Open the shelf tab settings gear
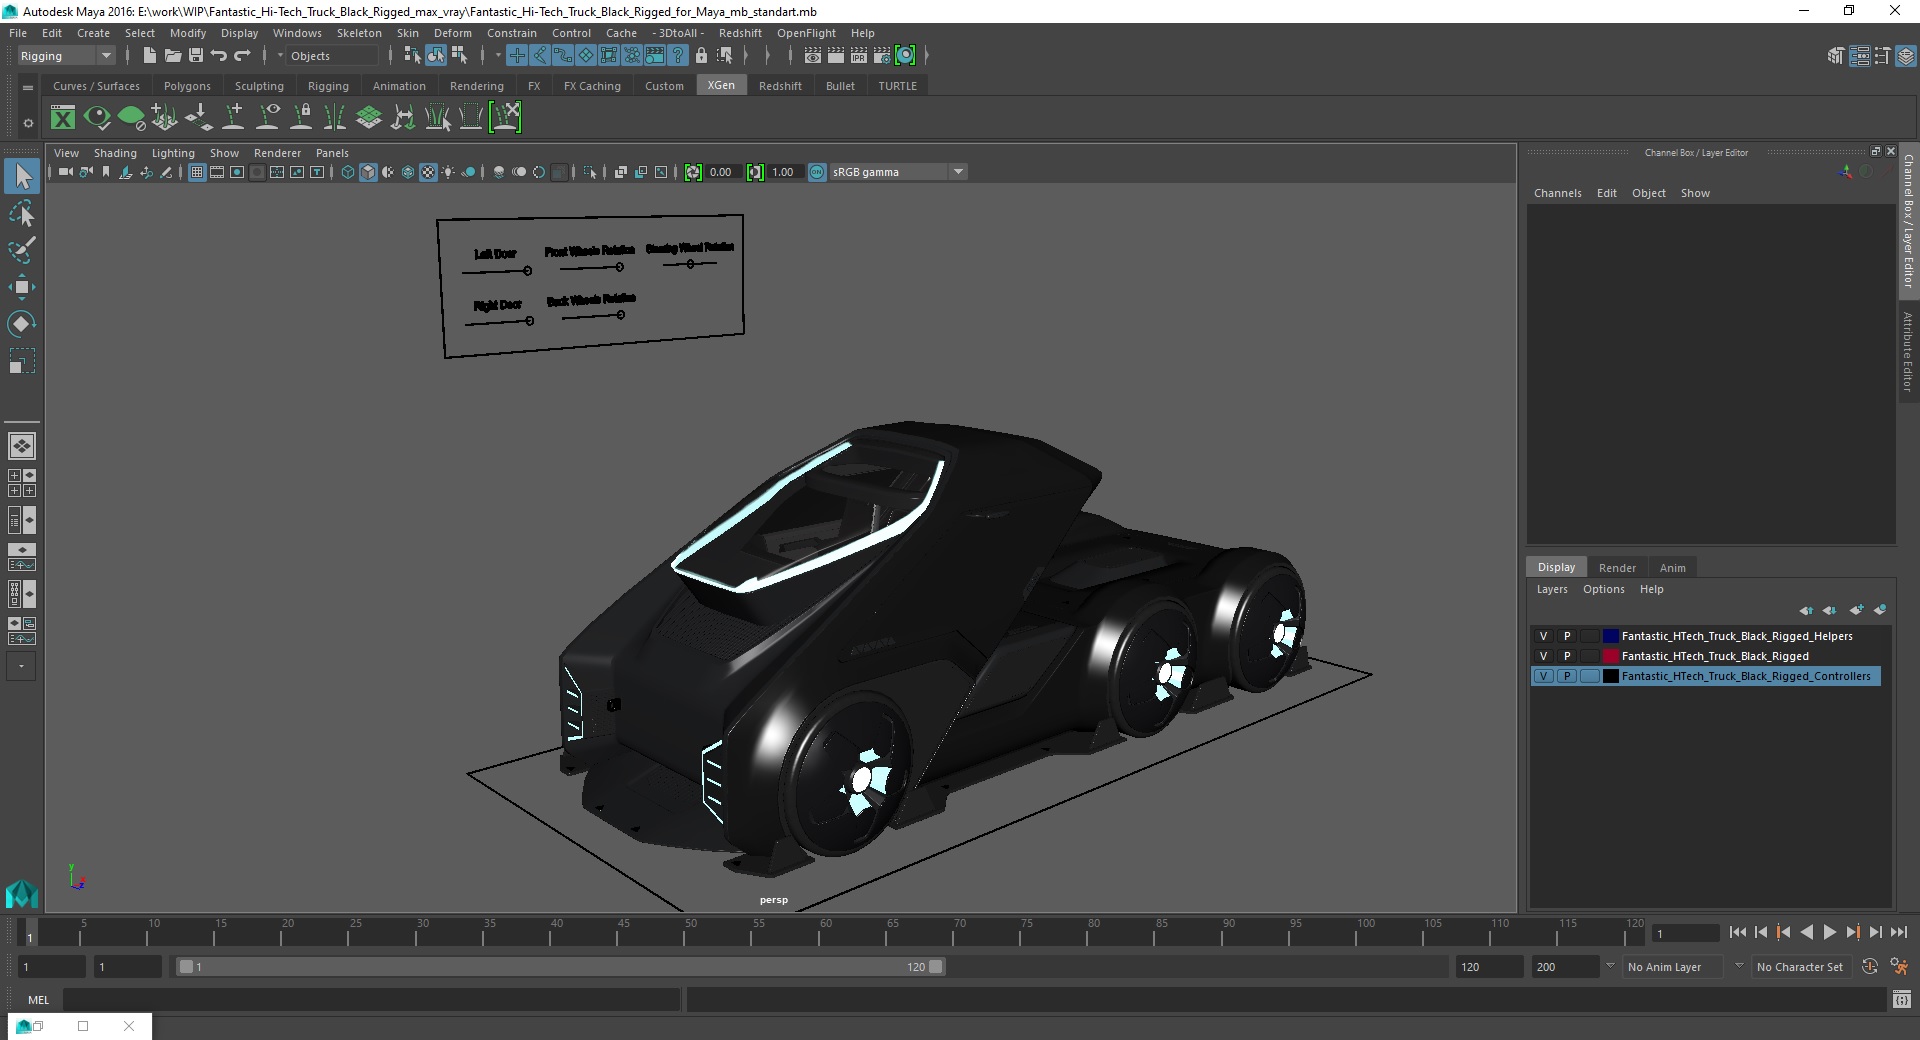Screen dimensions: 1920x1040 point(28,123)
